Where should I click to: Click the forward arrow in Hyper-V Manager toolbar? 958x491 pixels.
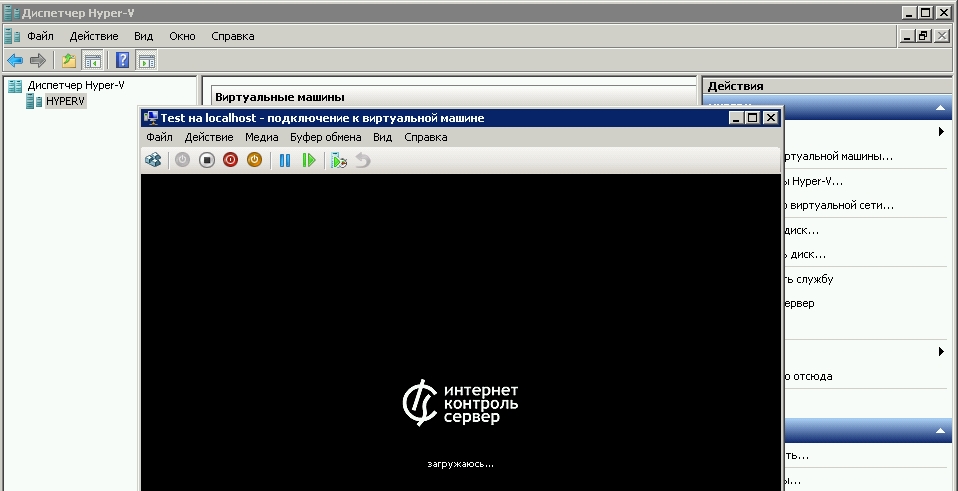38,60
